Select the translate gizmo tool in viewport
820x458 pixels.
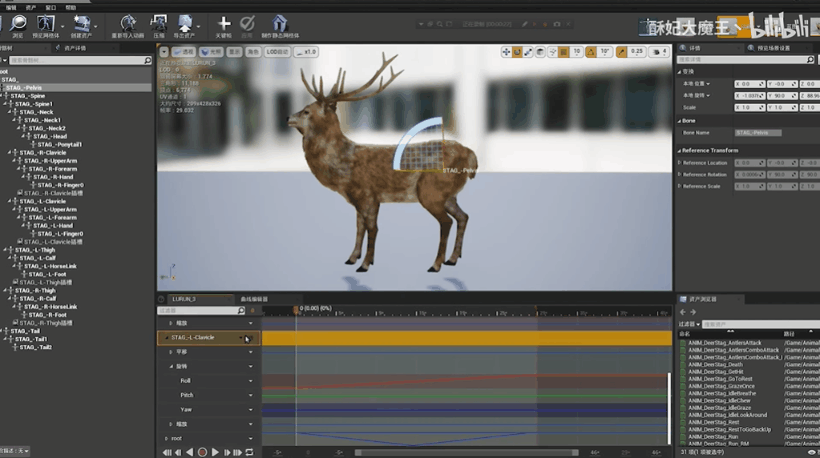coord(506,52)
